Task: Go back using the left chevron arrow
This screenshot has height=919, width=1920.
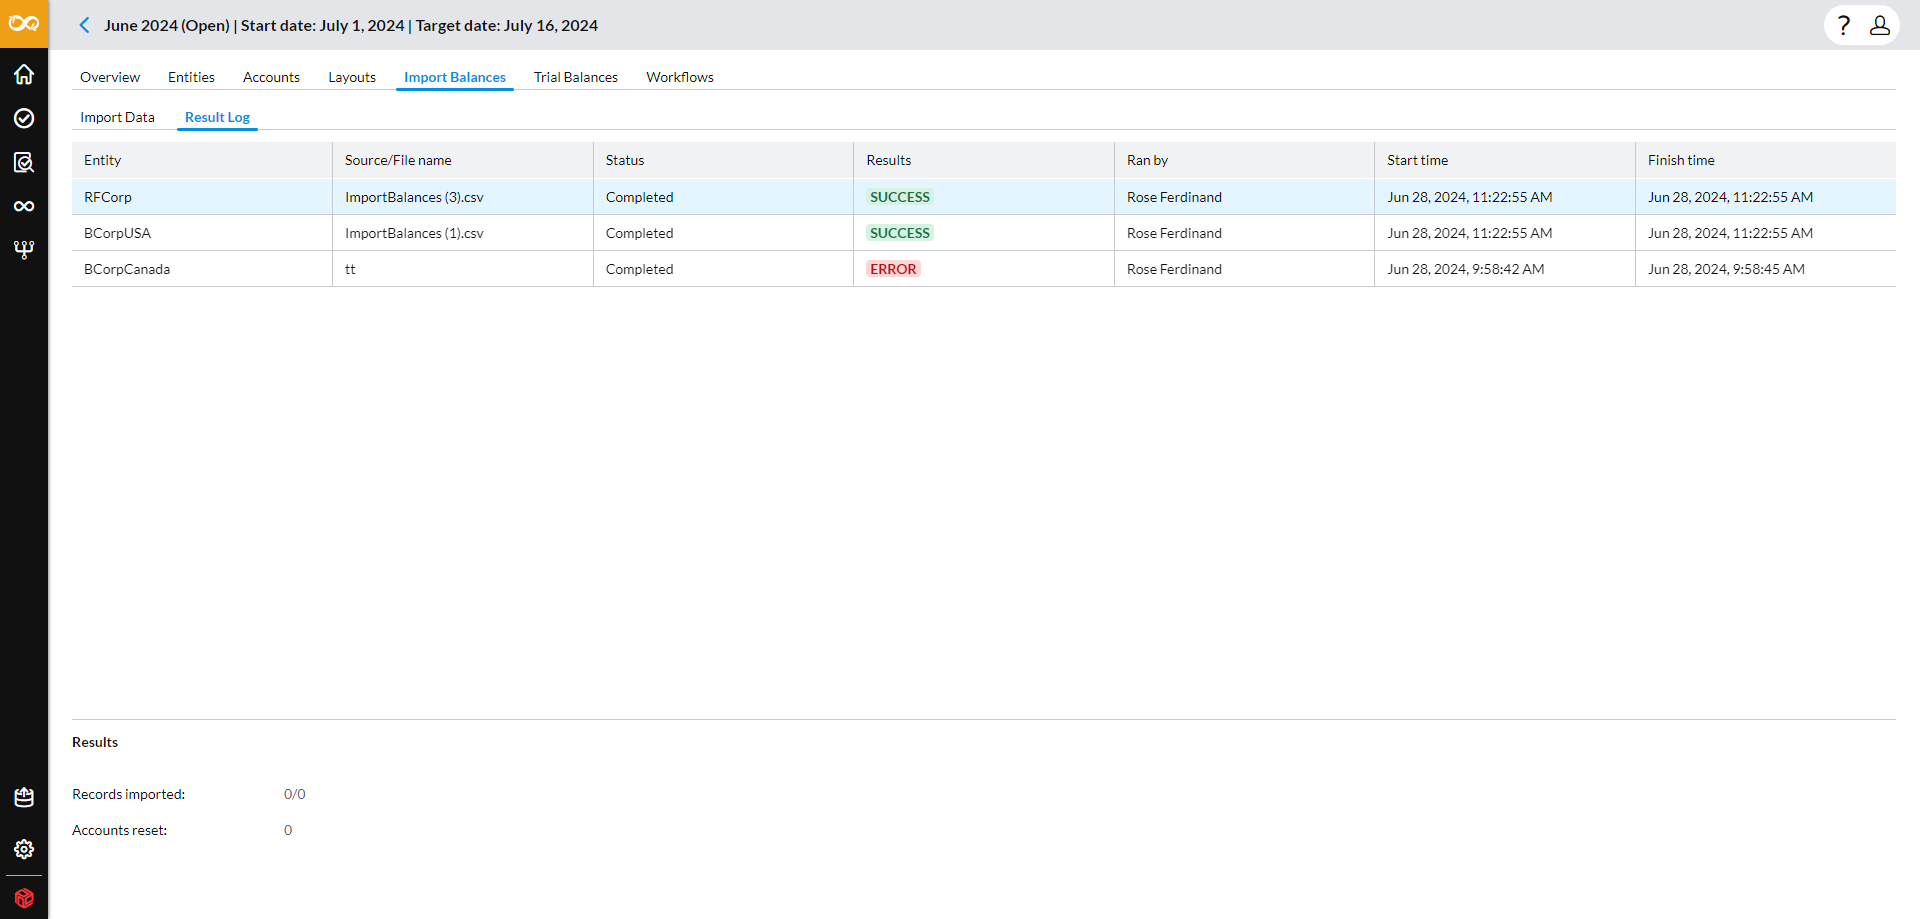Action: (x=84, y=25)
